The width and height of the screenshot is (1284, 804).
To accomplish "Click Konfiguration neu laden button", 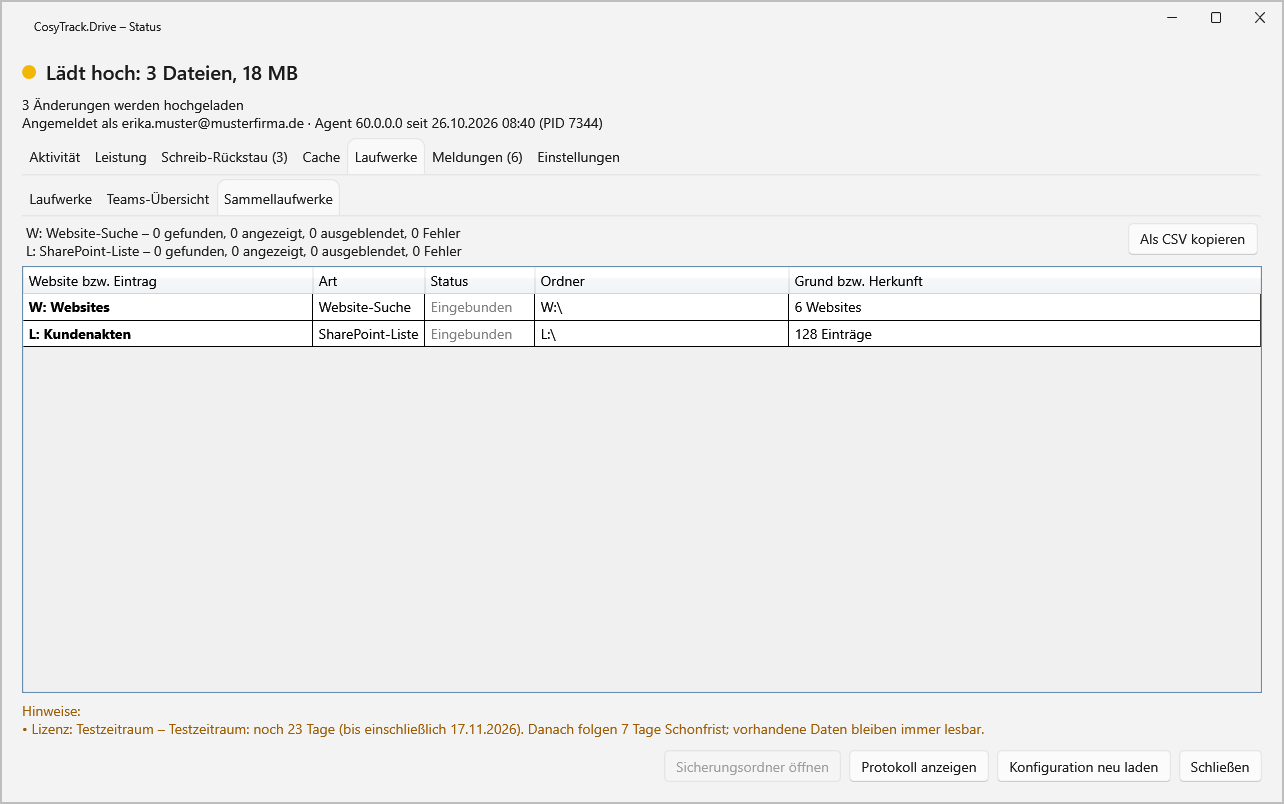I will point(1083,767).
